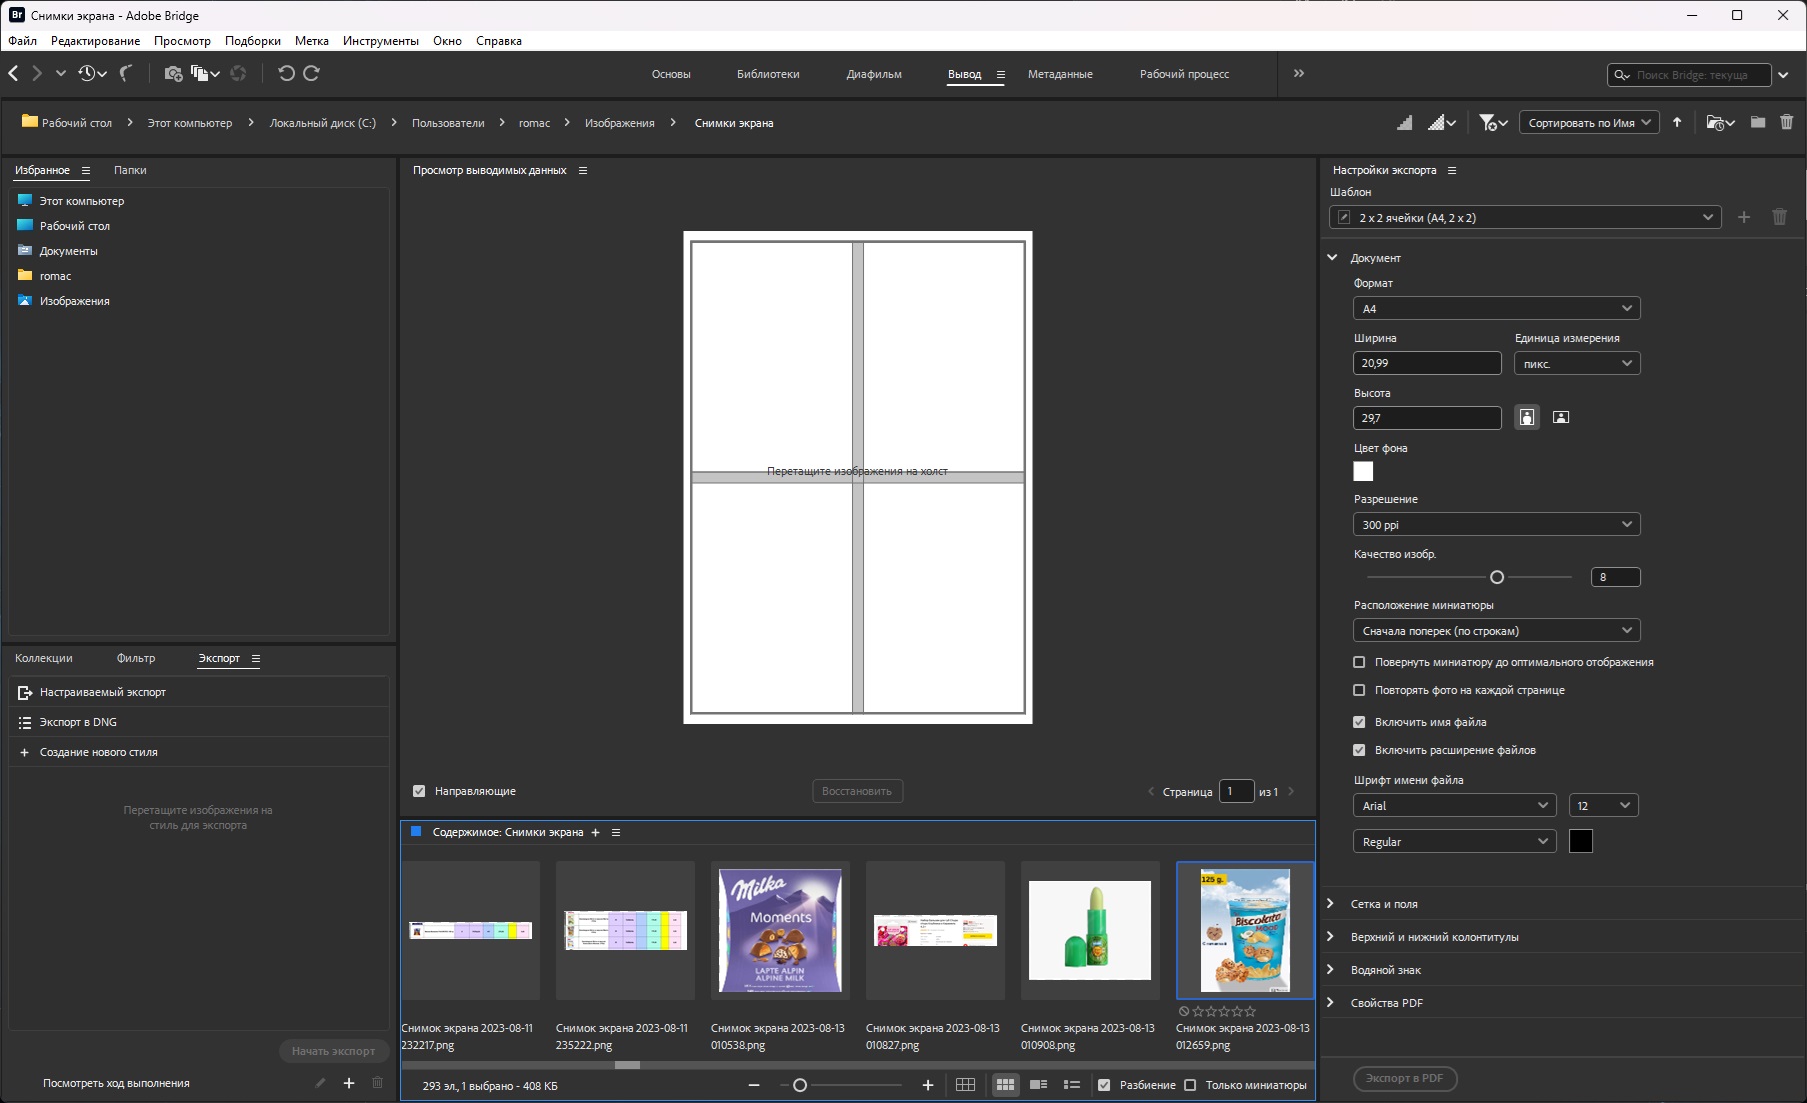
Task: Expand the Сетка и поля section
Action: click(1384, 904)
